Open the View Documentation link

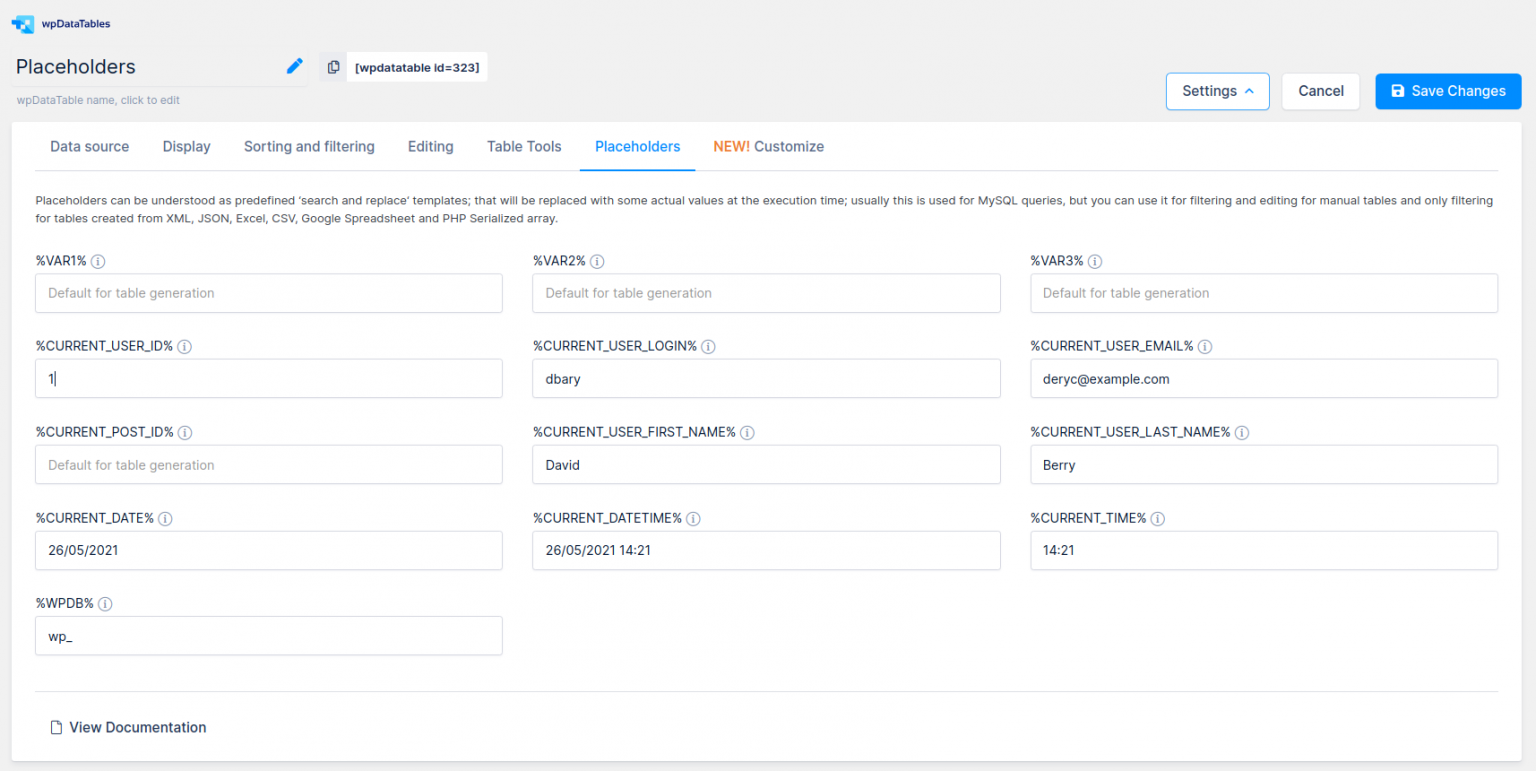pyautogui.click(x=137, y=727)
